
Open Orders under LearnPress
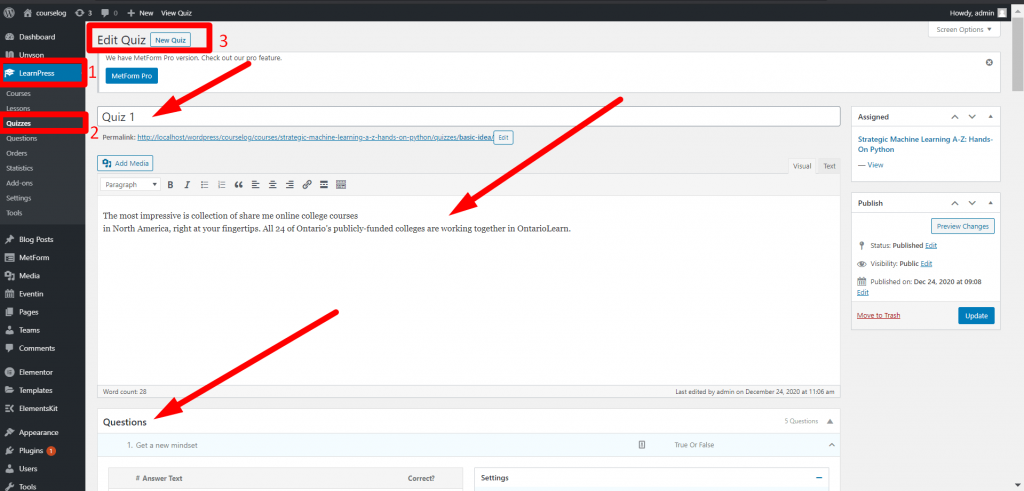click(x=16, y=153)
